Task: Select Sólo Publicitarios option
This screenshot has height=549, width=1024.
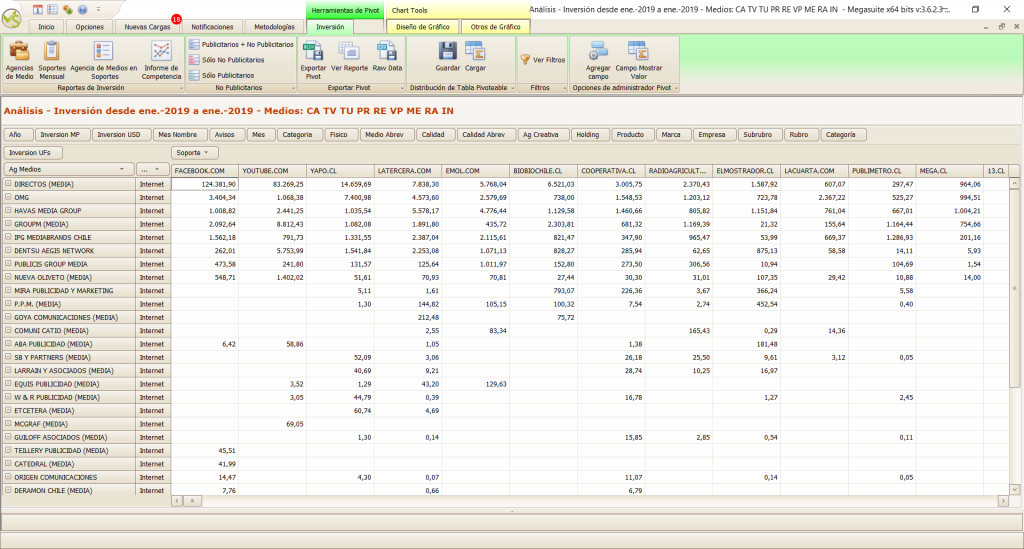Action: pos(221,75)
